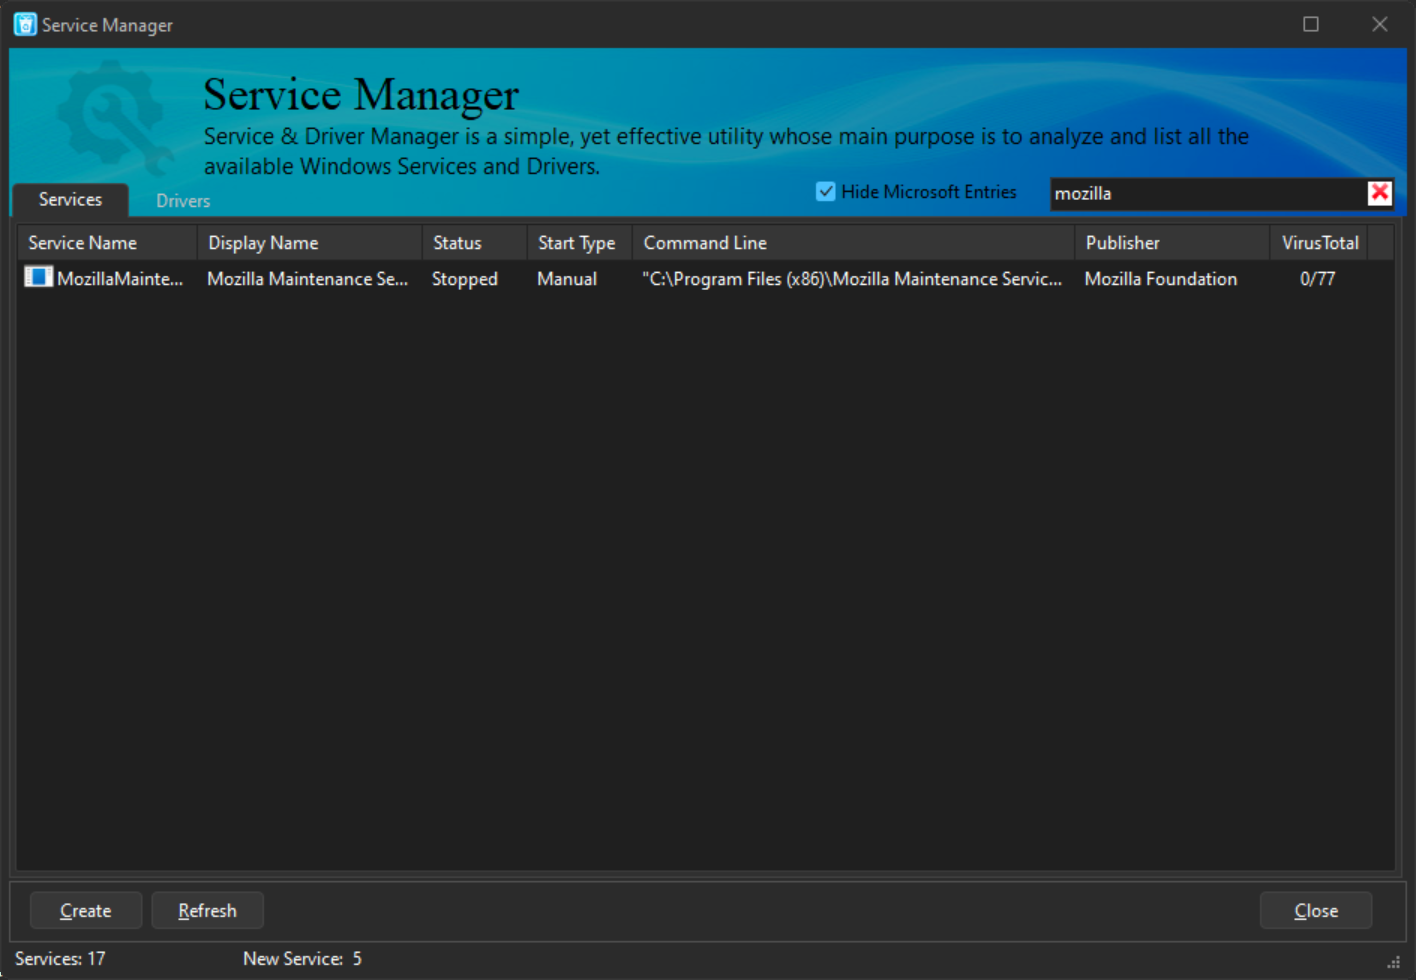Screen dimensions: 1416x980
Task: Sort by the Status column header
Action: coord(475,243)
